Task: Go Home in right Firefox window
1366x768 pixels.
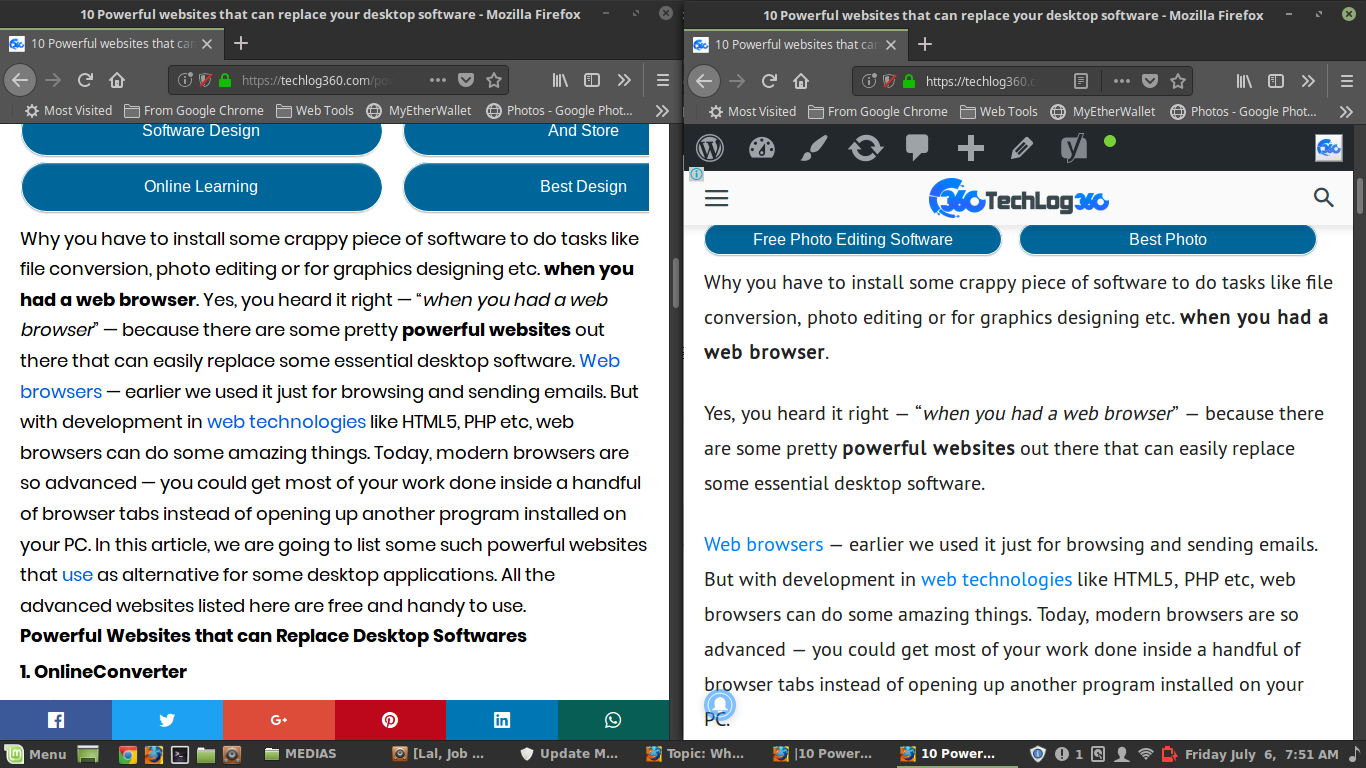Action: (801, 81)
